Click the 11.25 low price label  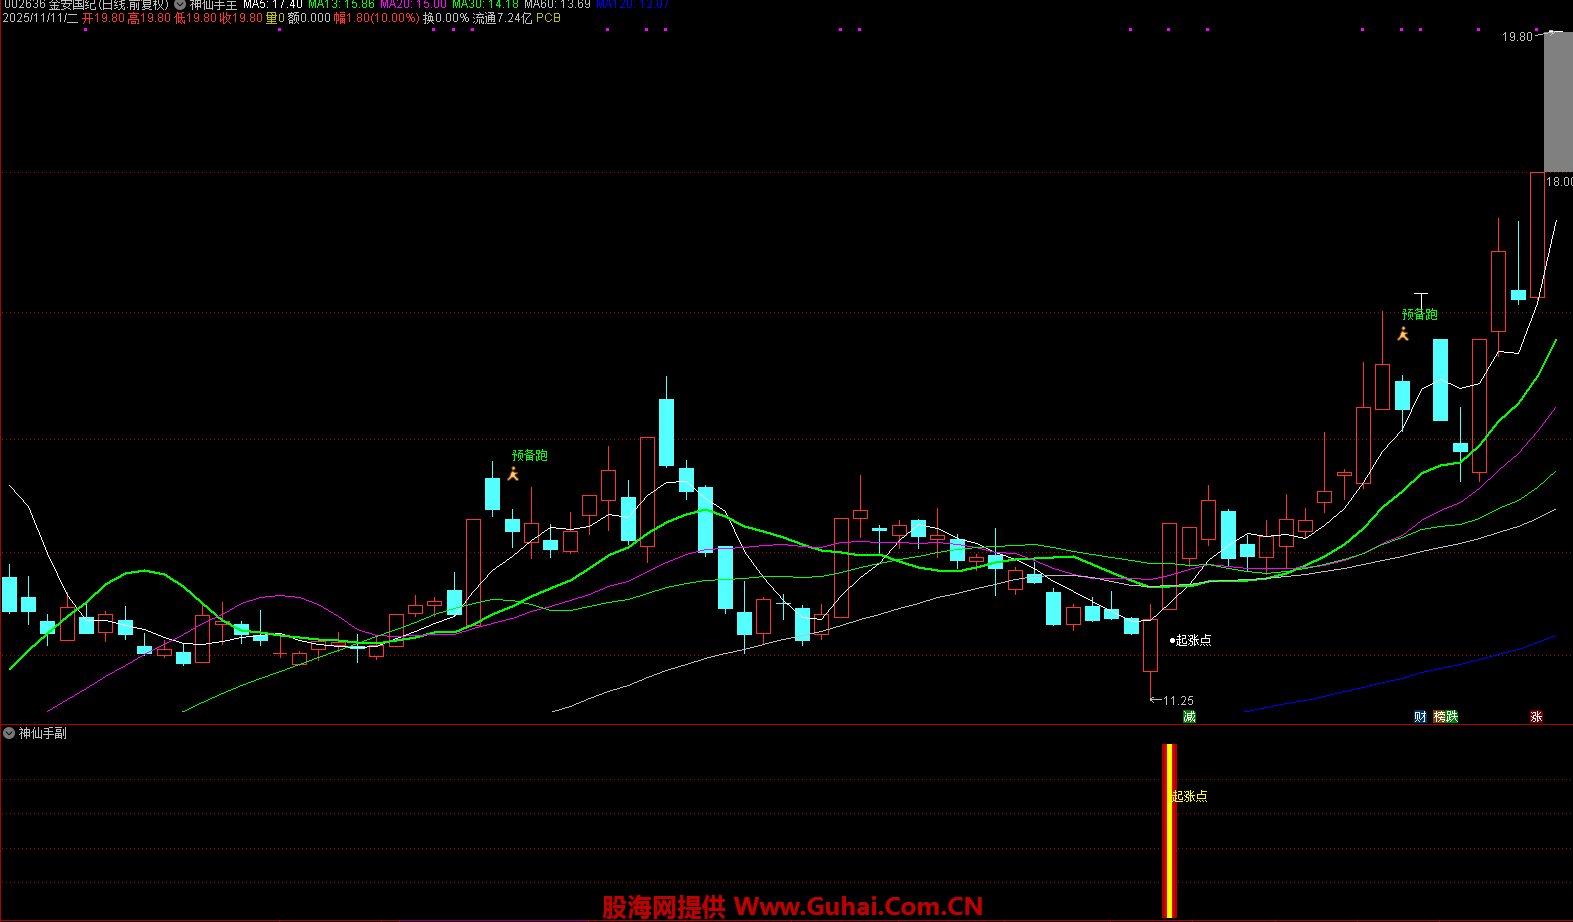[1178, 700]
